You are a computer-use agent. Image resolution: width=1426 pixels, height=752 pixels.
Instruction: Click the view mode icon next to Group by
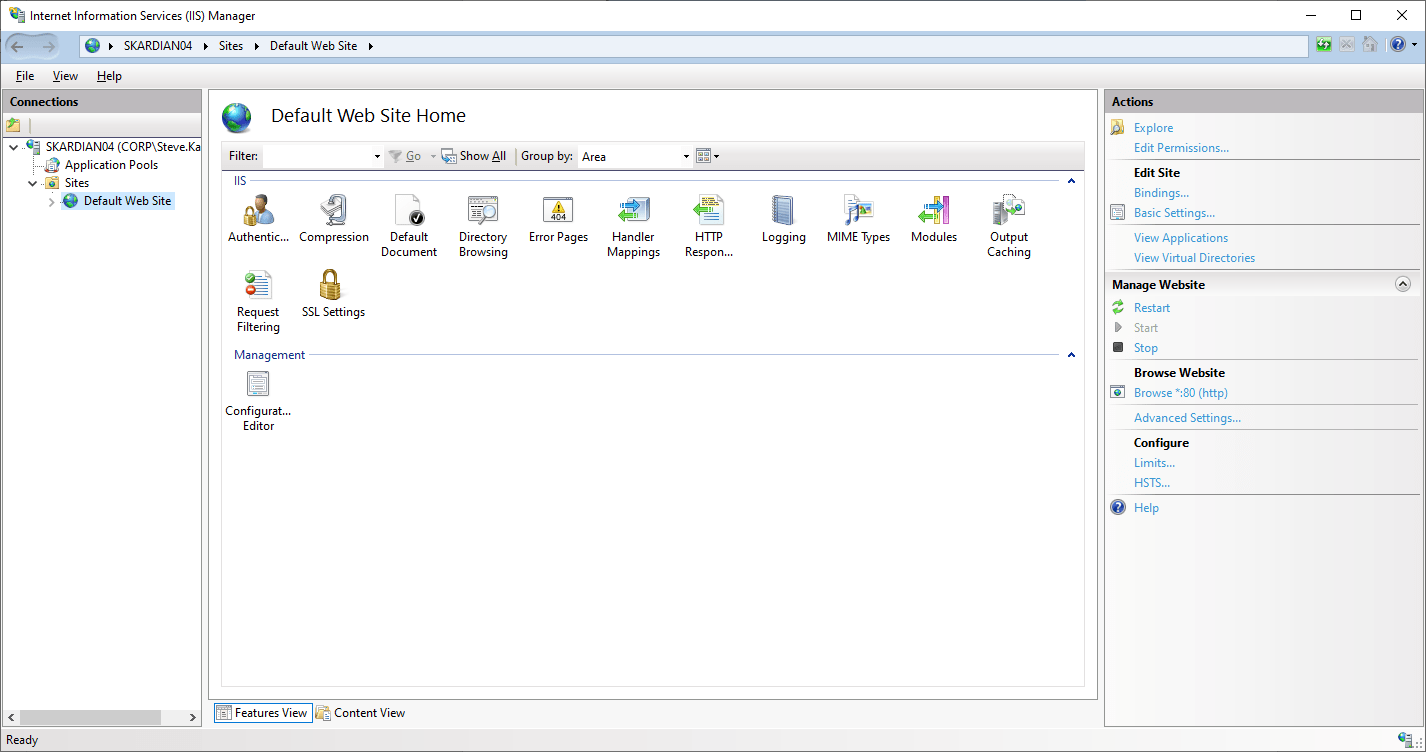(x=702, y=156)
